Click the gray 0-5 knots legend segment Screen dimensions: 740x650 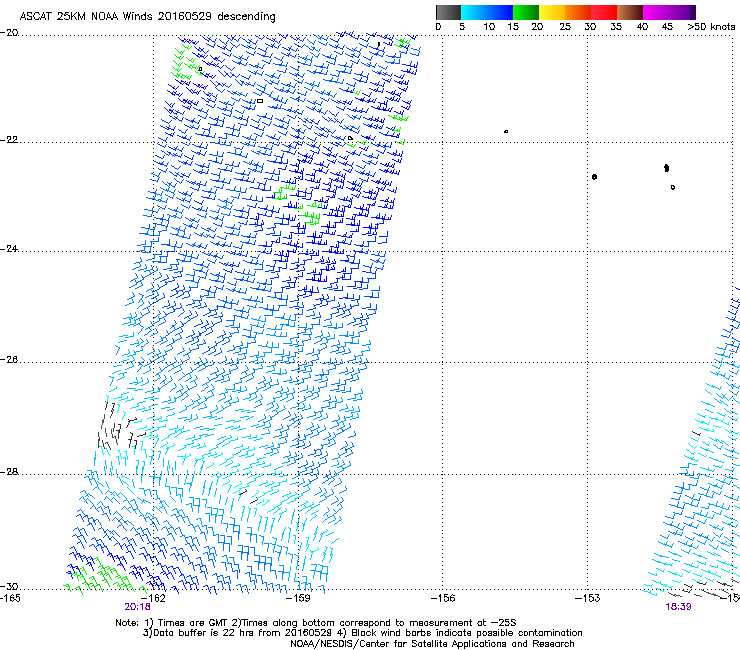pyautogui.click(x=448, y=12)
